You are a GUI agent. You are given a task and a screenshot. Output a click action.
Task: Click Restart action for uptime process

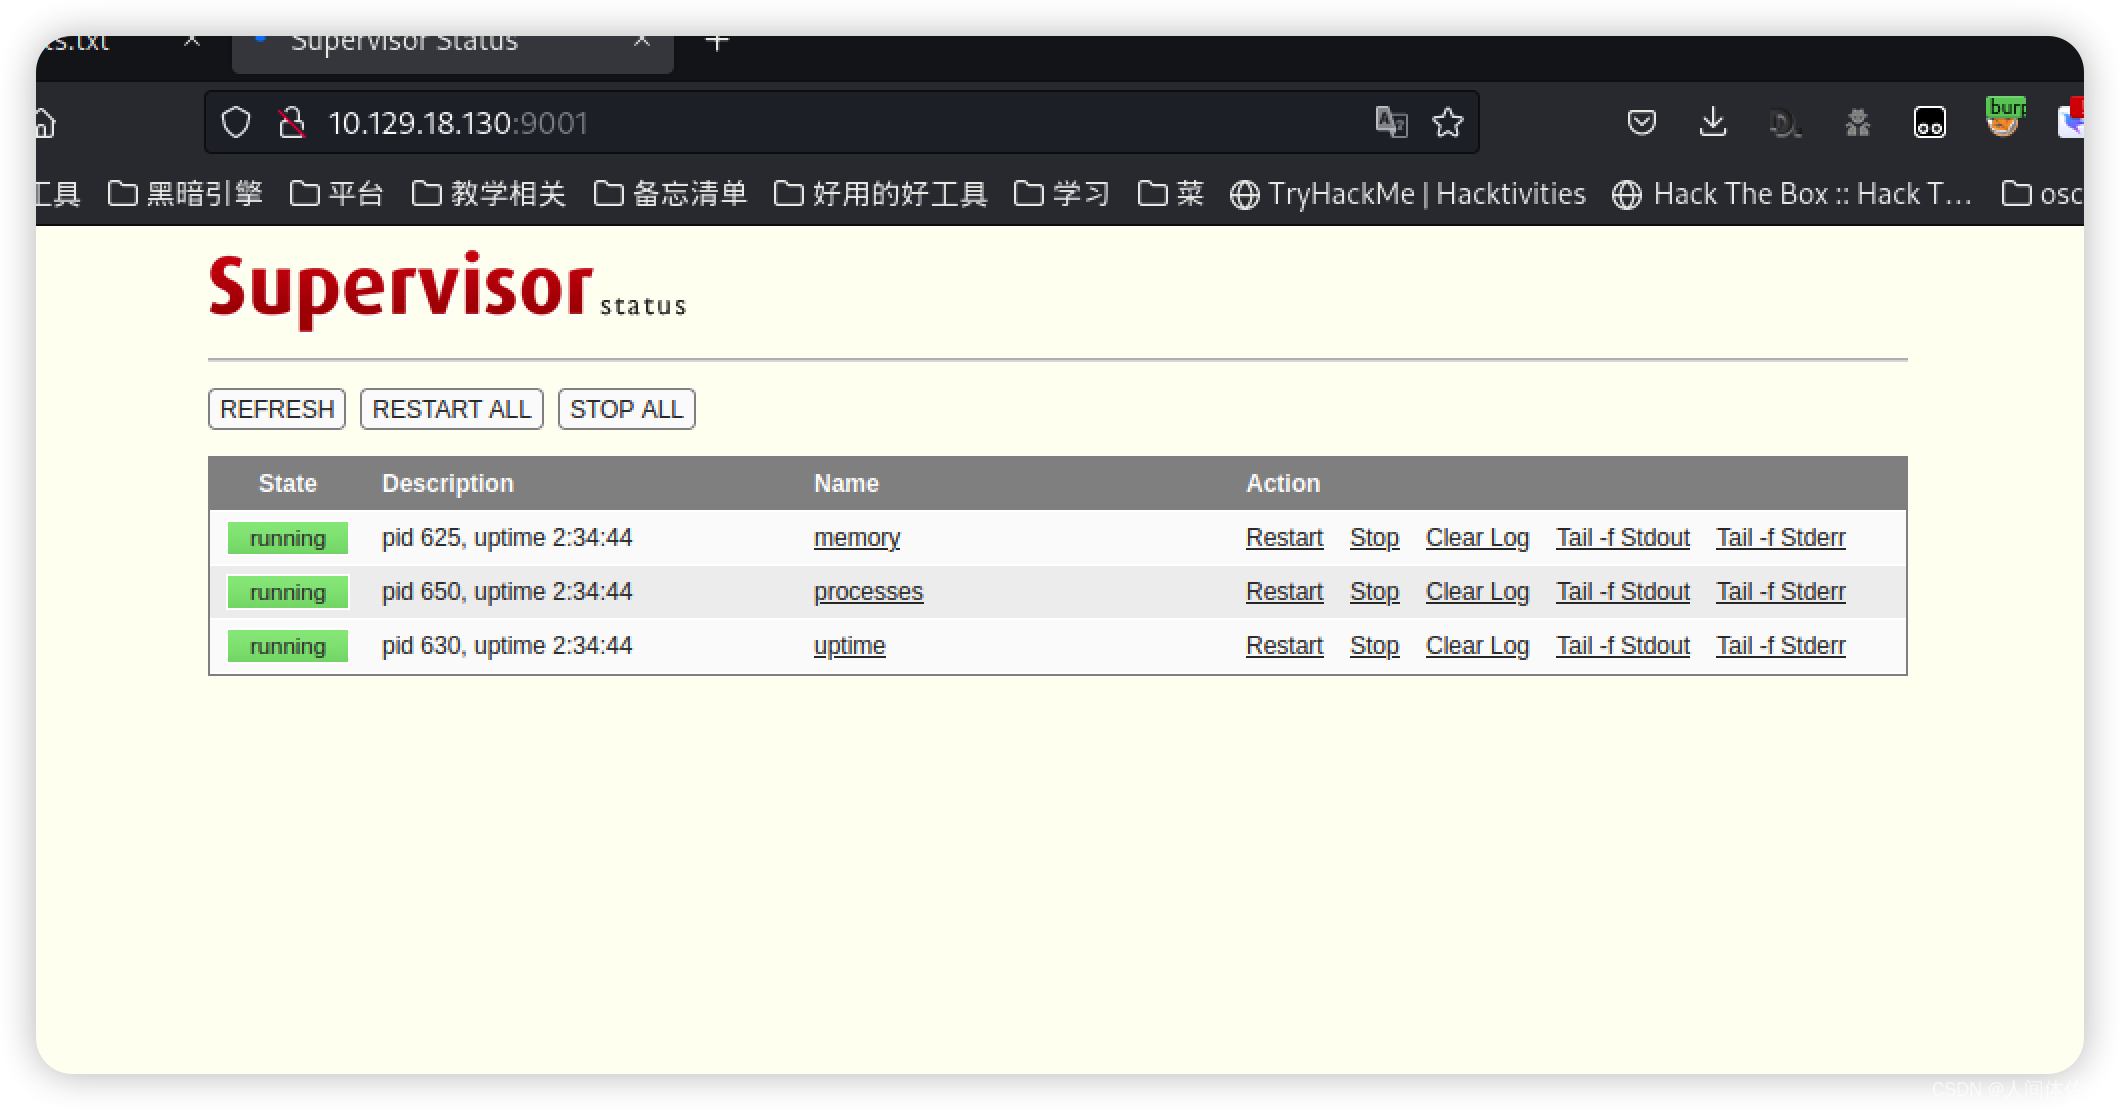point(1283,645)
